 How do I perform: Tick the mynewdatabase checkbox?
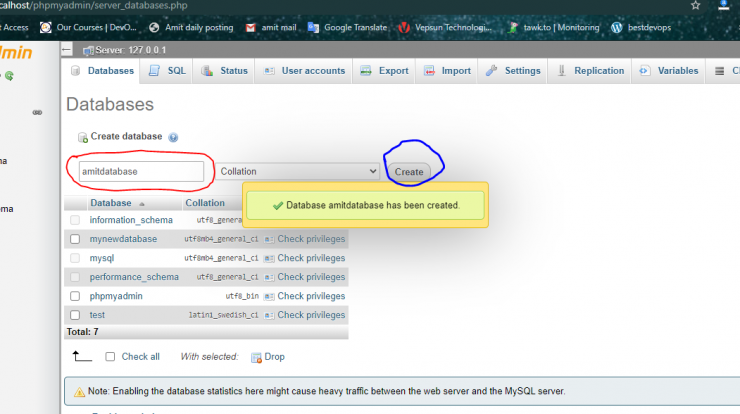(x=75, y=239)
